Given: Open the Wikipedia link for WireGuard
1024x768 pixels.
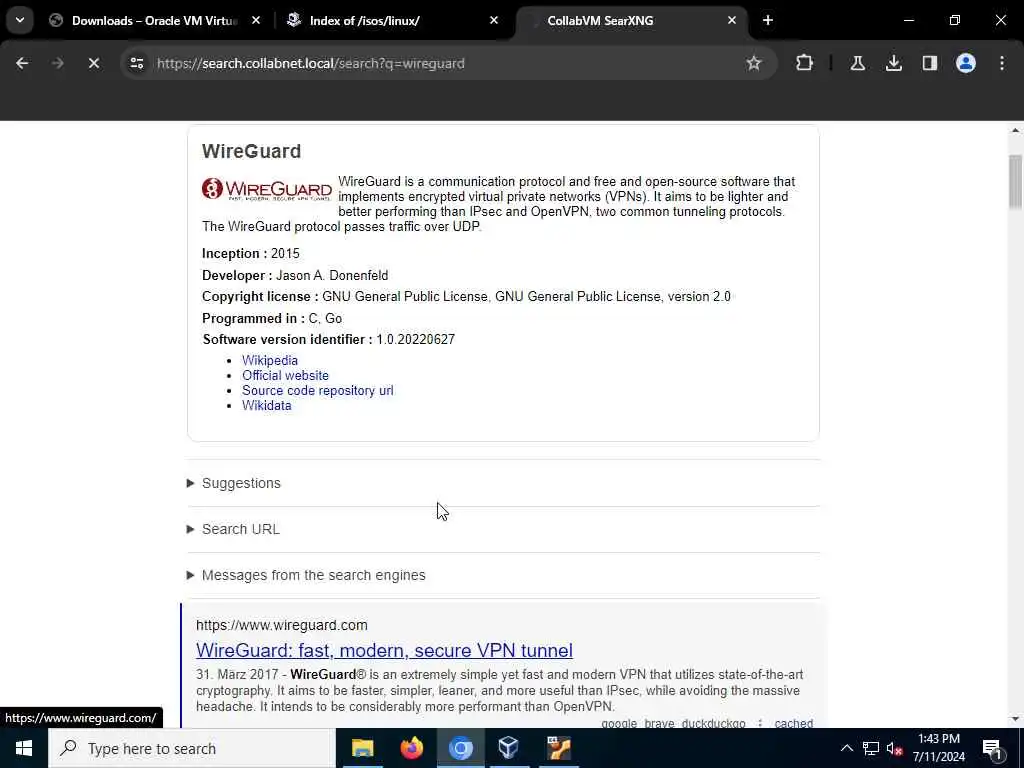Looking at the screenshot, I should click(x=270, y=360).
